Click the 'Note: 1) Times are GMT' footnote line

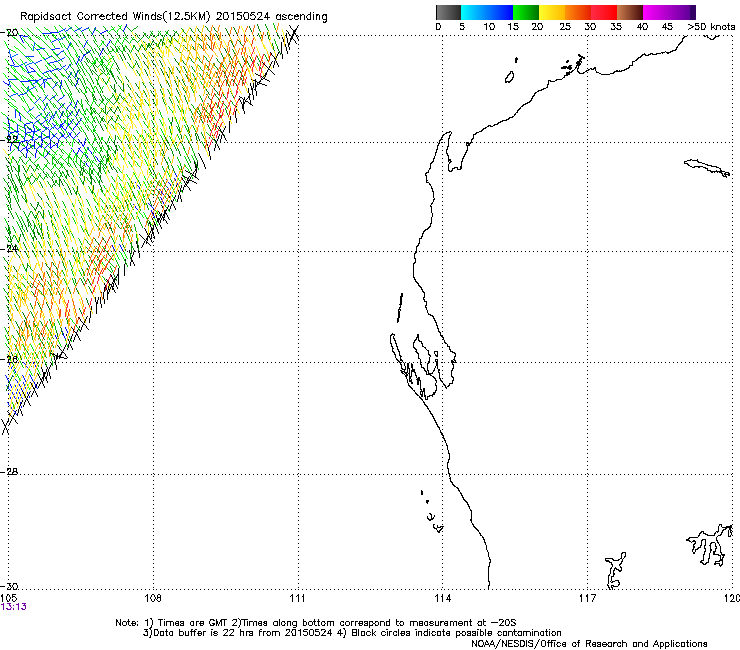316,623
